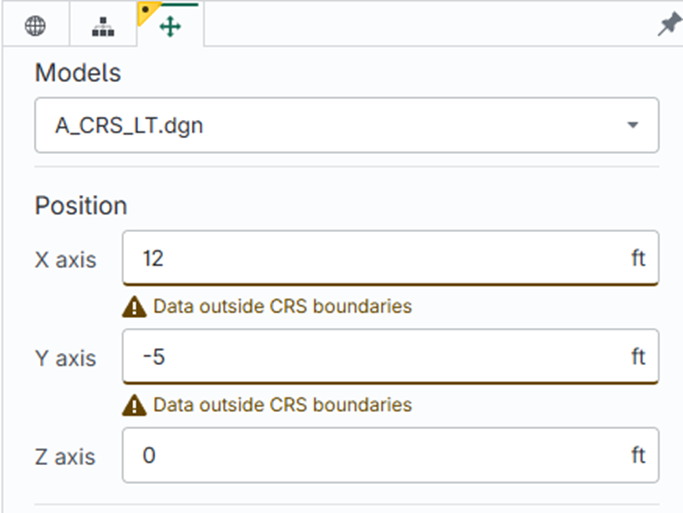
Task: Click the Models section heading
Action: click(x=78, y=72)
